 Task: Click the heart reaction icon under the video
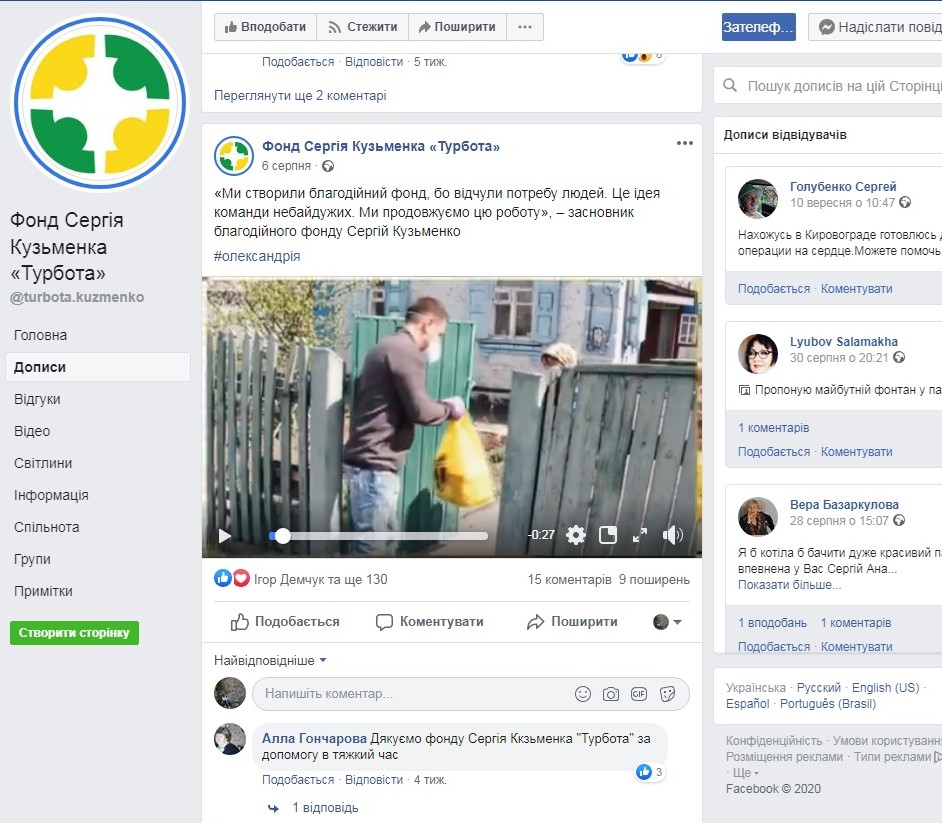241,579
